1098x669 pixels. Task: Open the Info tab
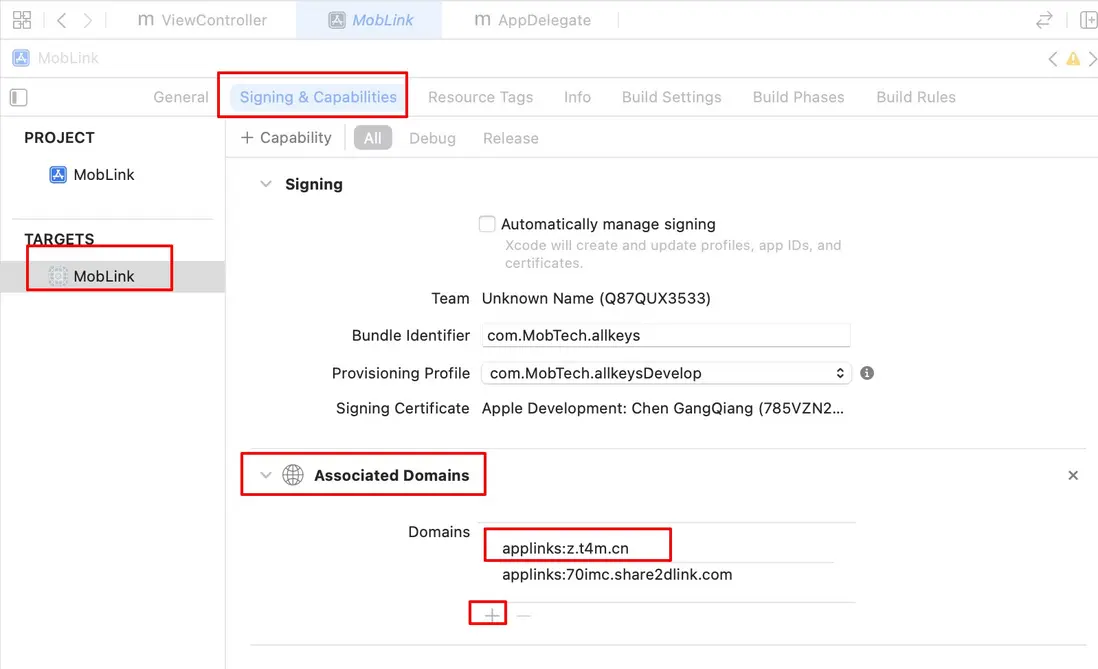577,97
